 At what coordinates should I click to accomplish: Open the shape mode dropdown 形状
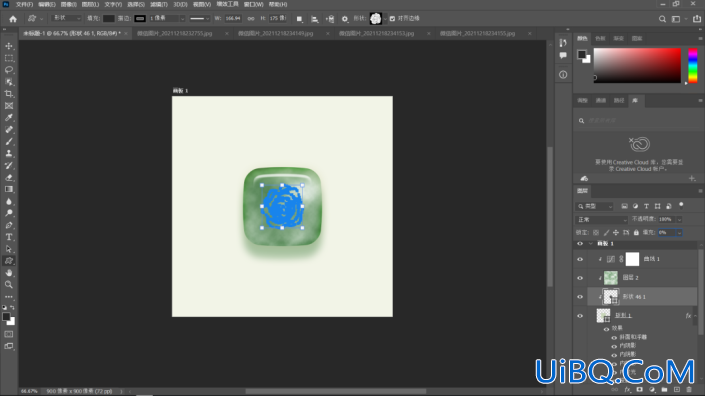coord(66,18)
